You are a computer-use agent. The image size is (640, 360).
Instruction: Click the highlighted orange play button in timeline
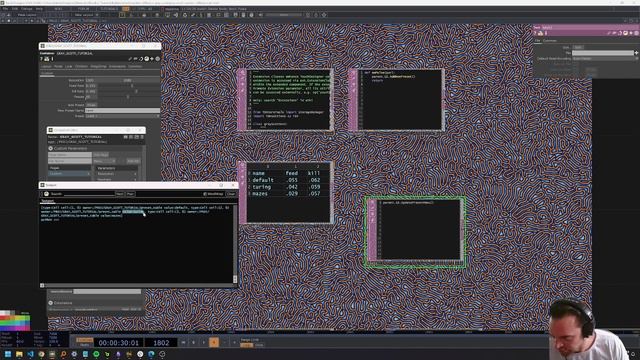pyautogui.click(x=214, y=342)
